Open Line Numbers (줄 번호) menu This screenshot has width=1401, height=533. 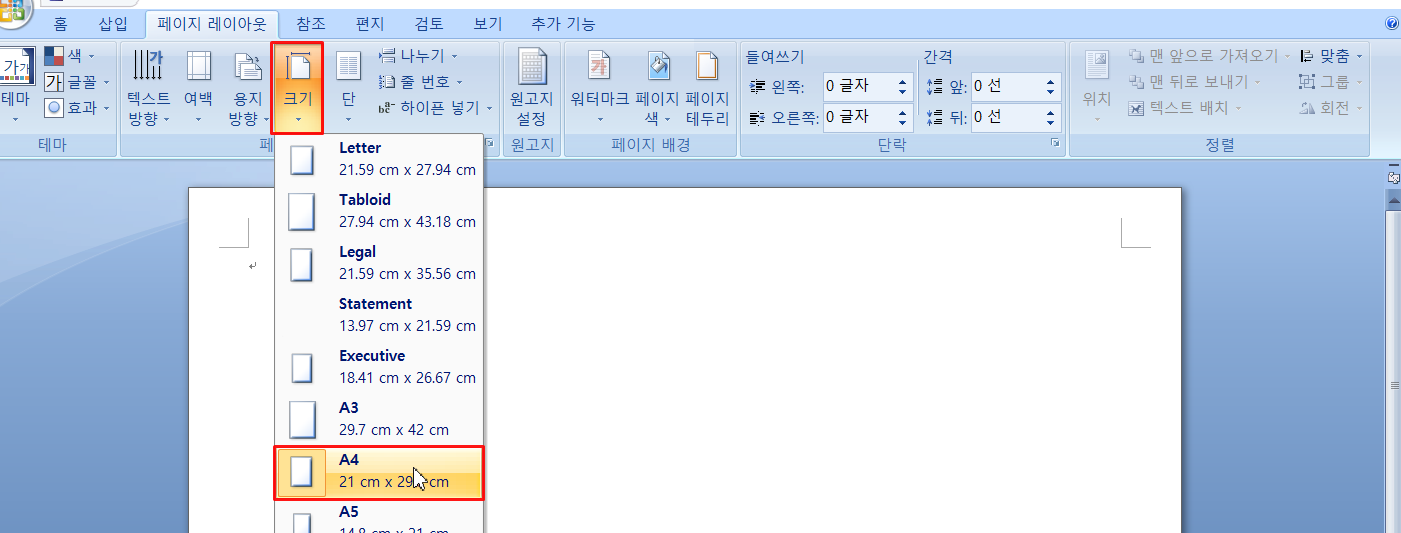[x=421, y=82]
